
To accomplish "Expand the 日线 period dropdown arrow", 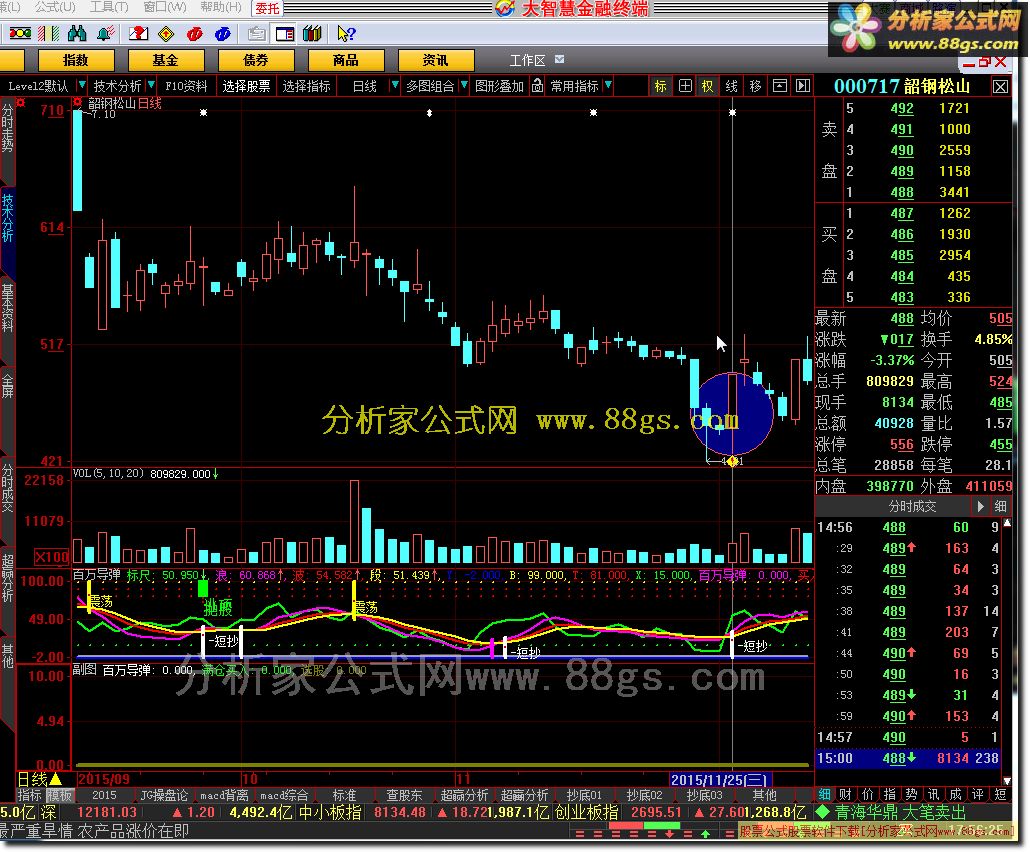I will point(394,85).
